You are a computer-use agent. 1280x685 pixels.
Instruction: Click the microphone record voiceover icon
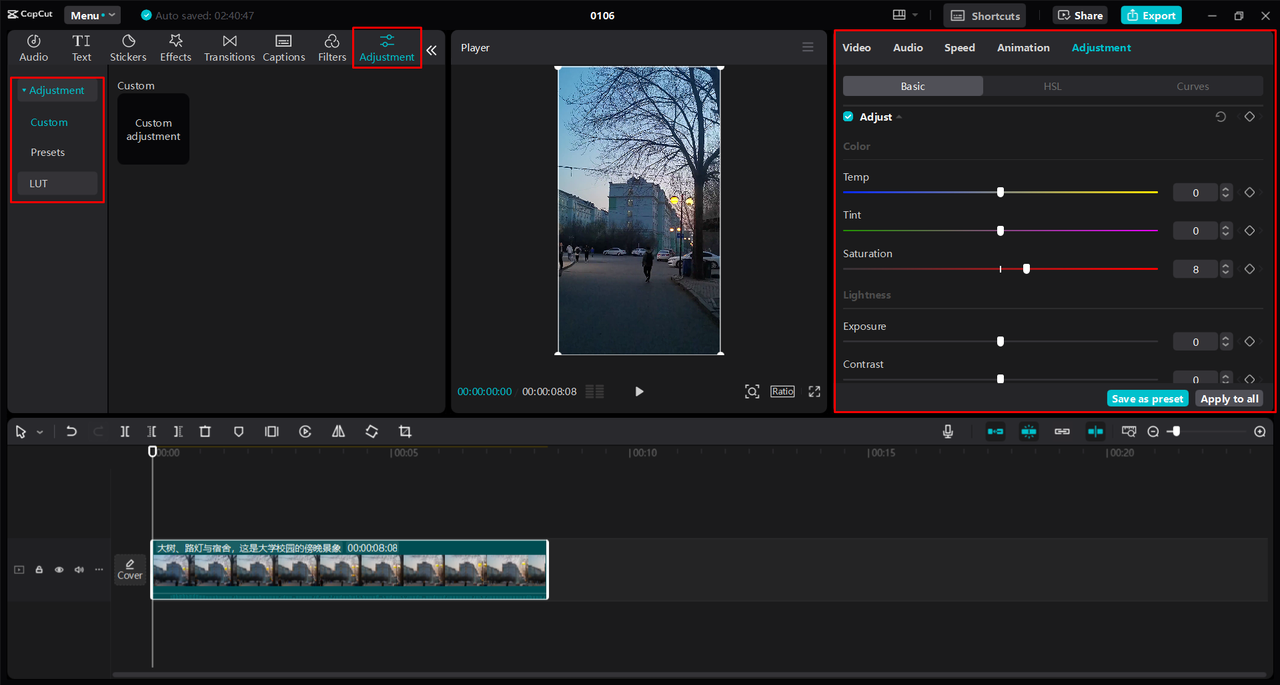[948, 431]
